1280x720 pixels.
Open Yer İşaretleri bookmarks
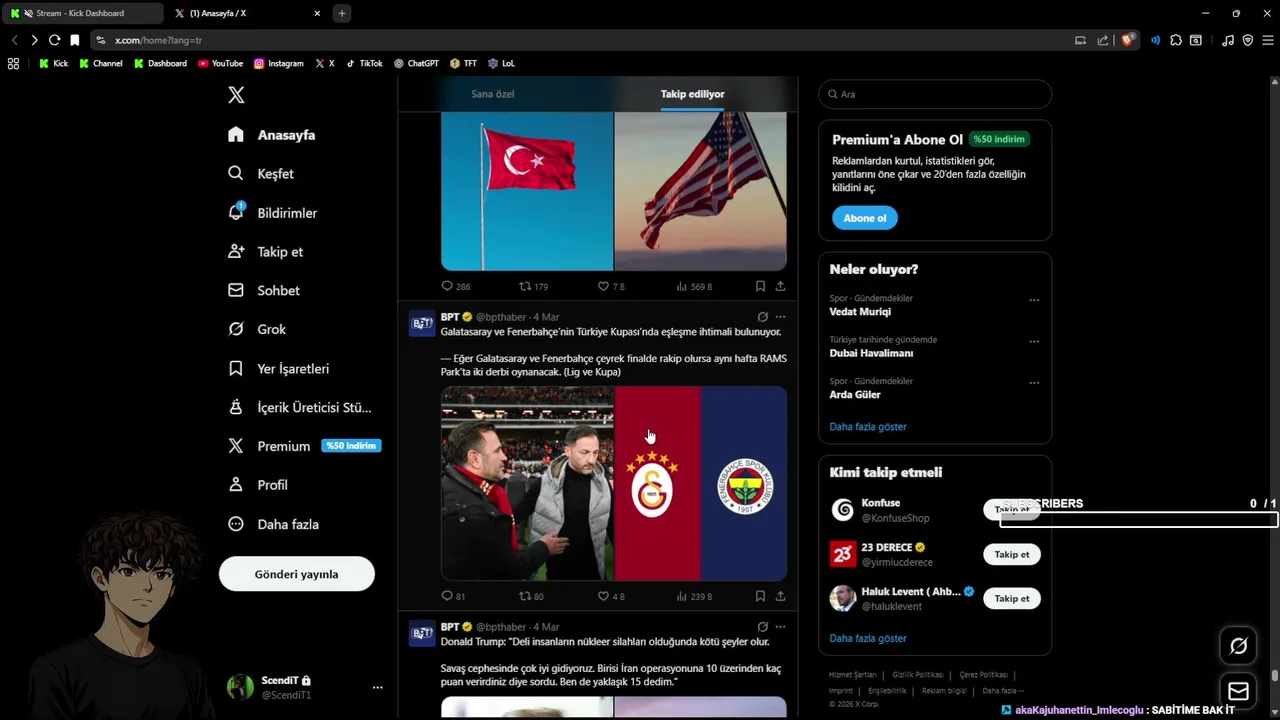click(278, 368)
